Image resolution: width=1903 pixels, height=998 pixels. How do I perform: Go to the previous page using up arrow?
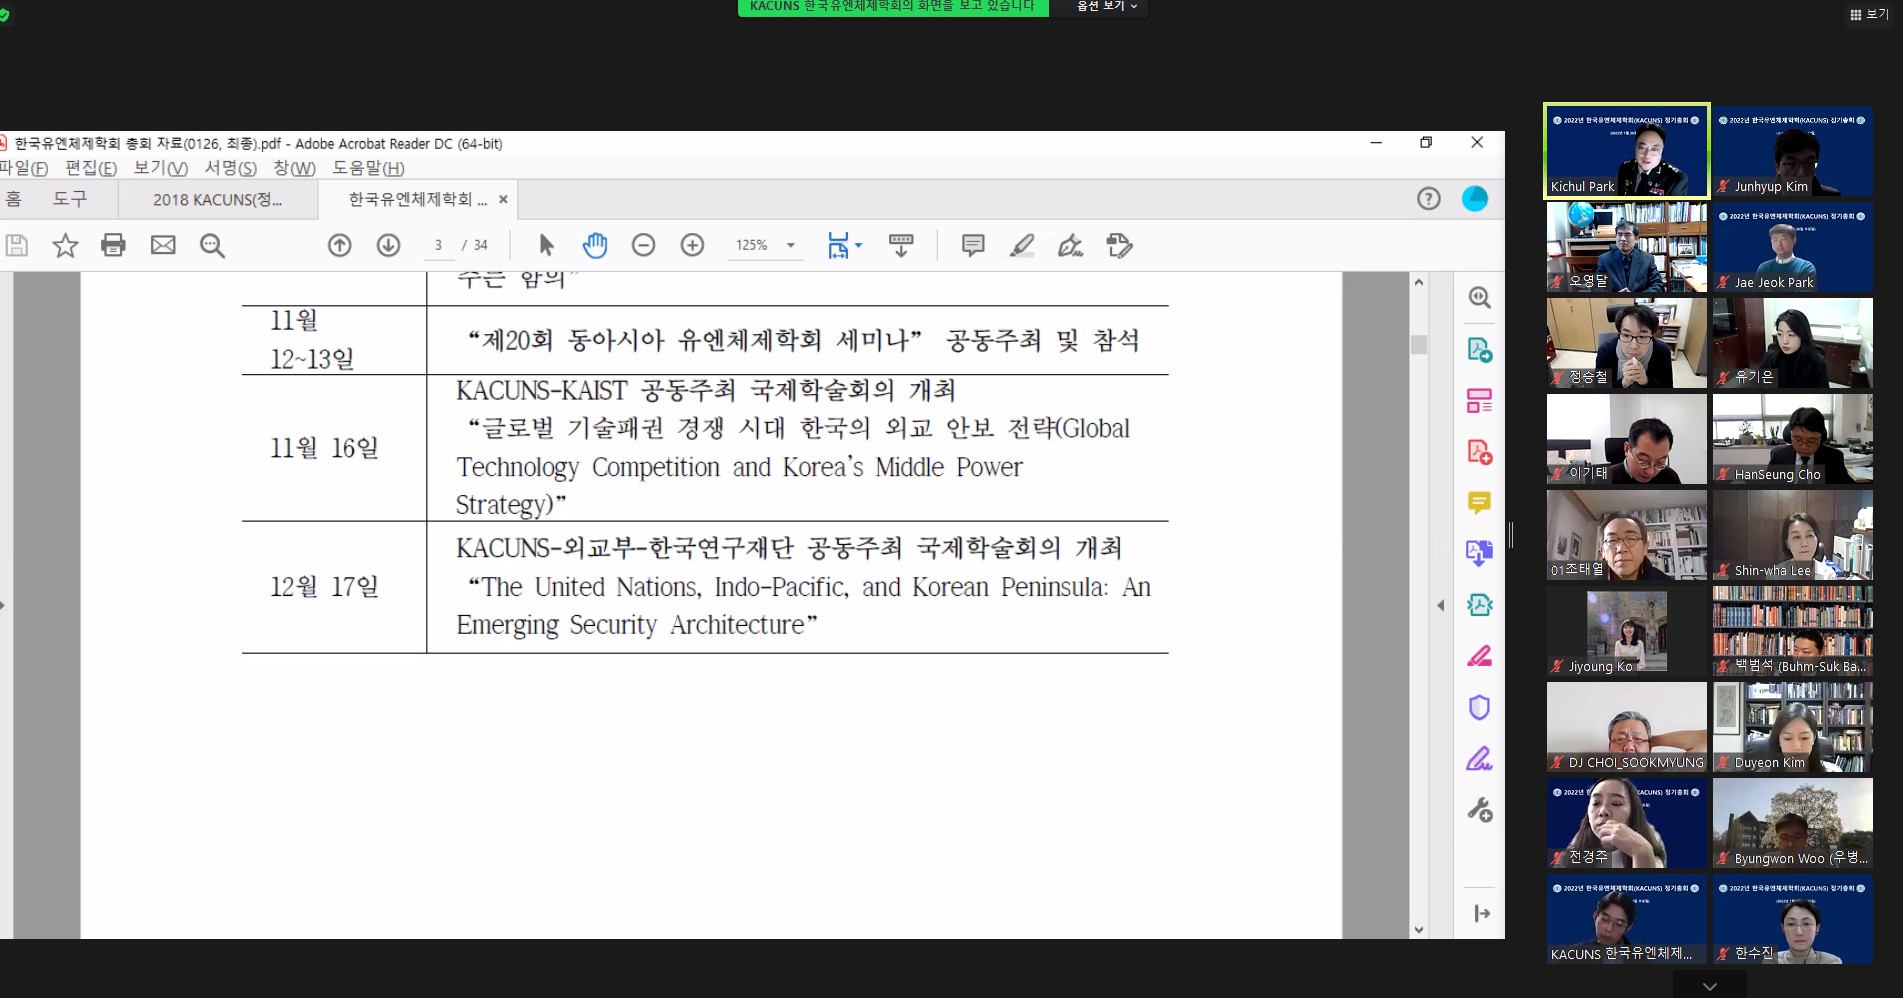point(340,245)
